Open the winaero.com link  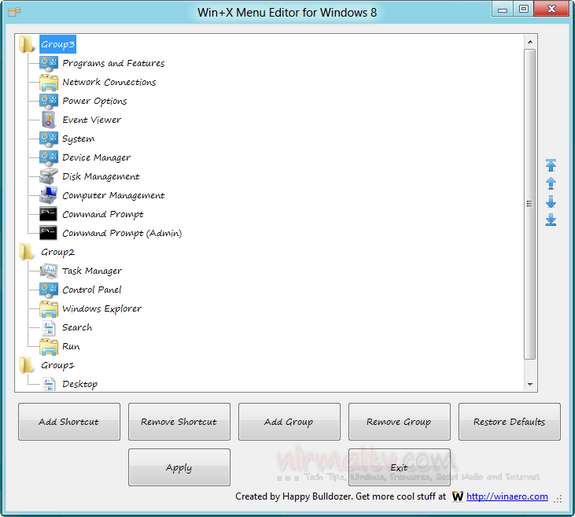507,496
